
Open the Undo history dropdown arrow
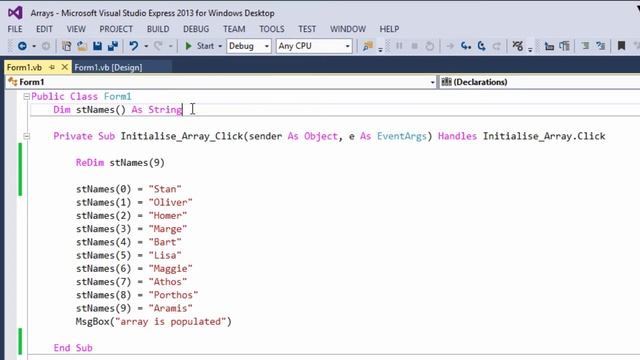pyautogui.click(x=146, y=46)
